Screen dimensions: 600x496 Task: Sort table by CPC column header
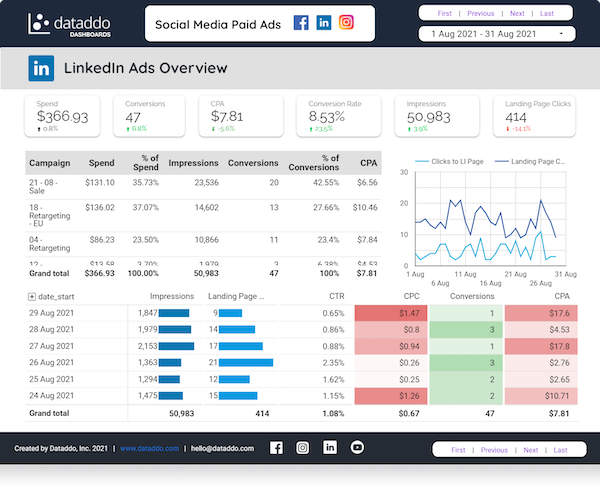coord(411,296)
